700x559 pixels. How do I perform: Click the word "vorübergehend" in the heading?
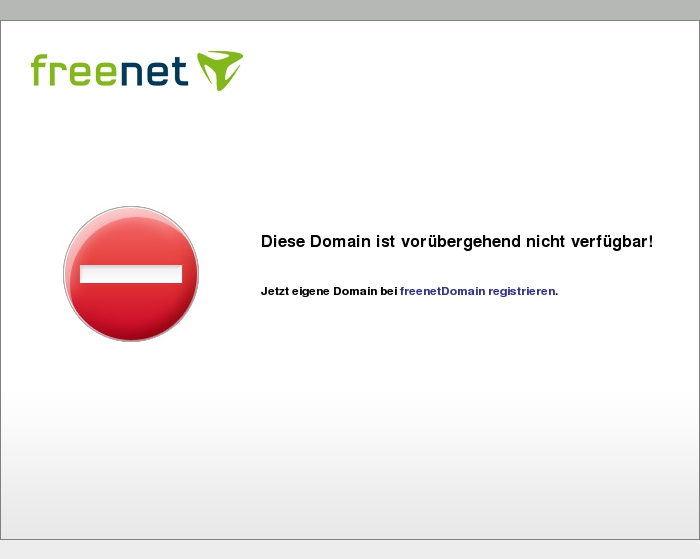coord(461,242)
